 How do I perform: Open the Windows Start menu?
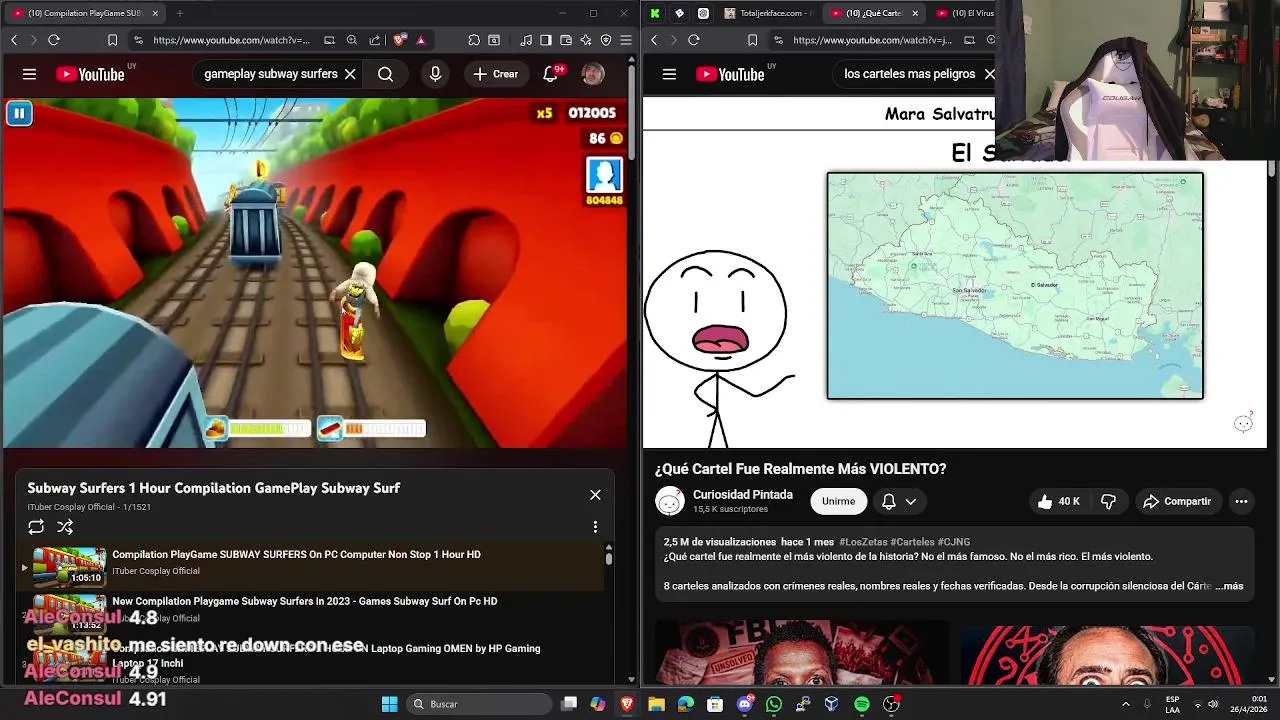click(x=389, y=704)
